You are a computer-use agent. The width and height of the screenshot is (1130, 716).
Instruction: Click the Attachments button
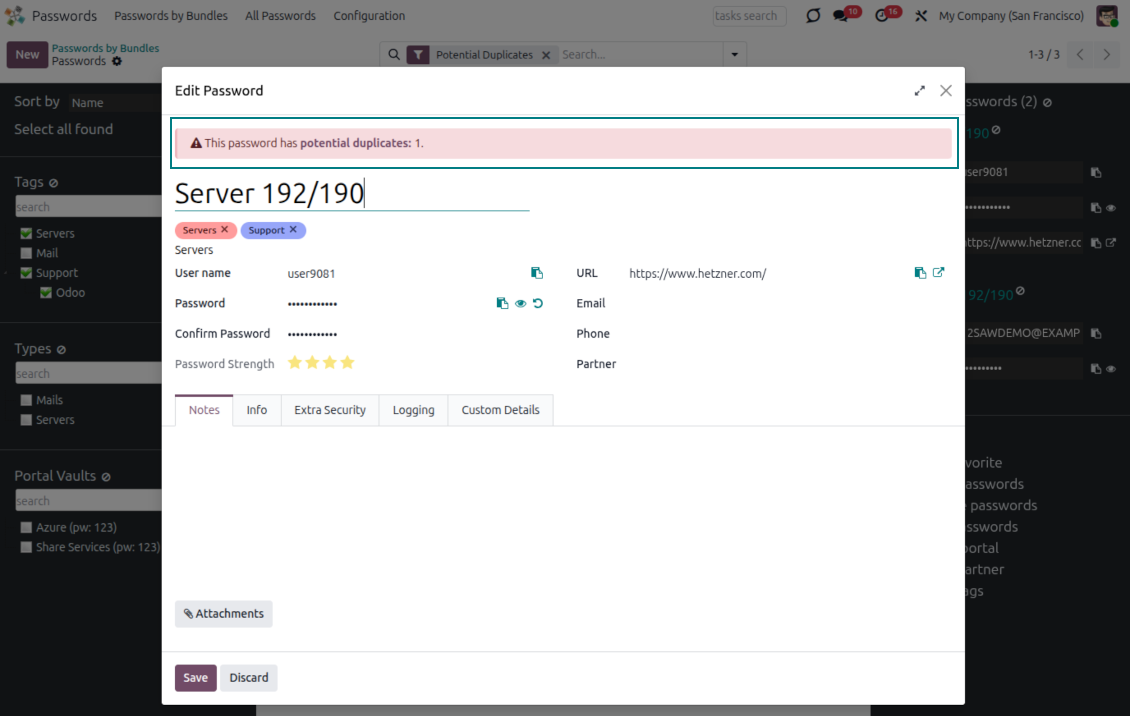223,614
